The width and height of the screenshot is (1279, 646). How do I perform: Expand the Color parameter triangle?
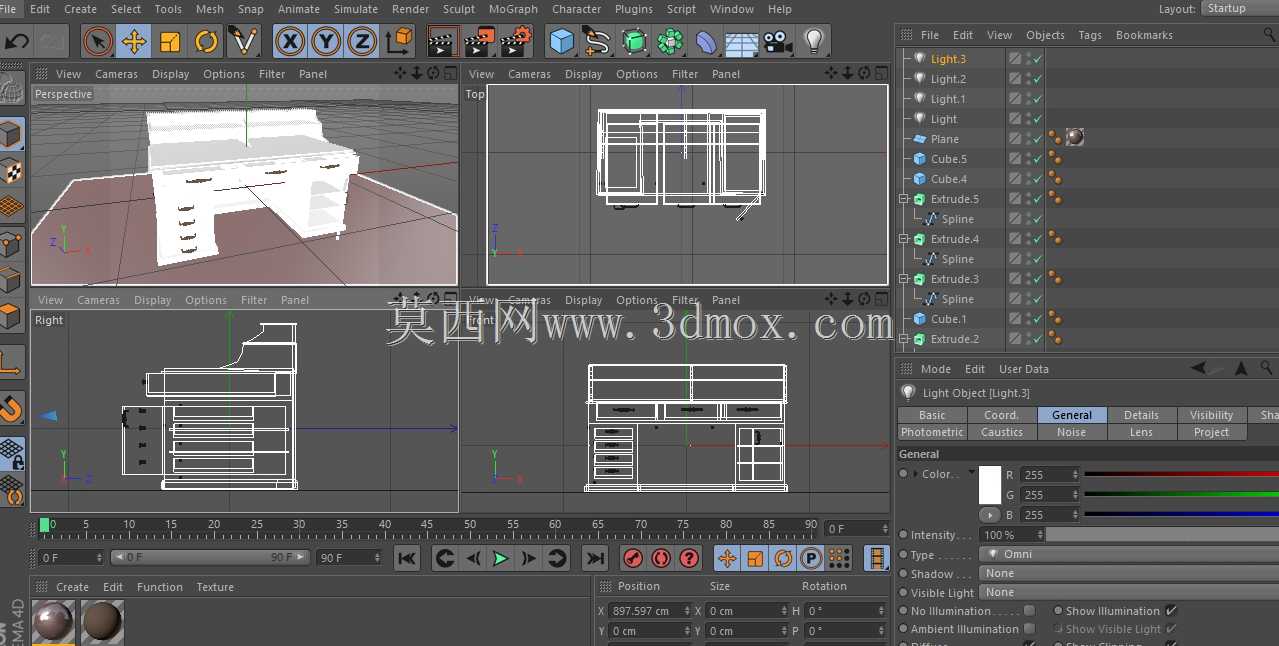click(x=915, y=474)
